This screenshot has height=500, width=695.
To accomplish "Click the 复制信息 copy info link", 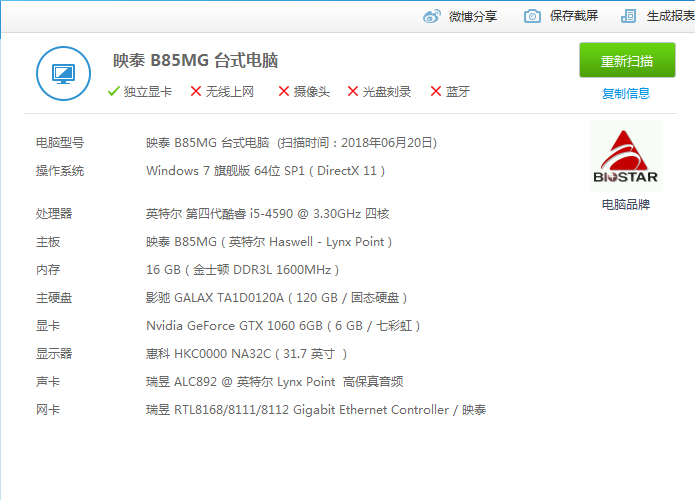I will click(x=625, y=94).
